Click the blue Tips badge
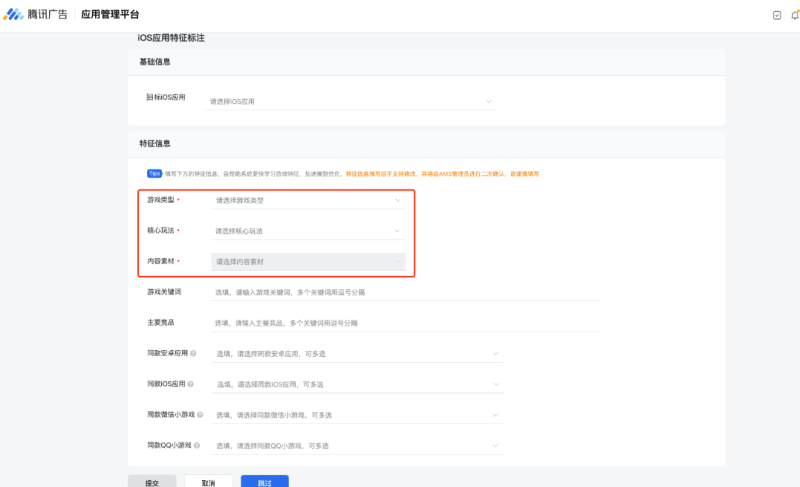Image resolution: width=800 pixels, height=487 pixels. [x=154, y=173]
